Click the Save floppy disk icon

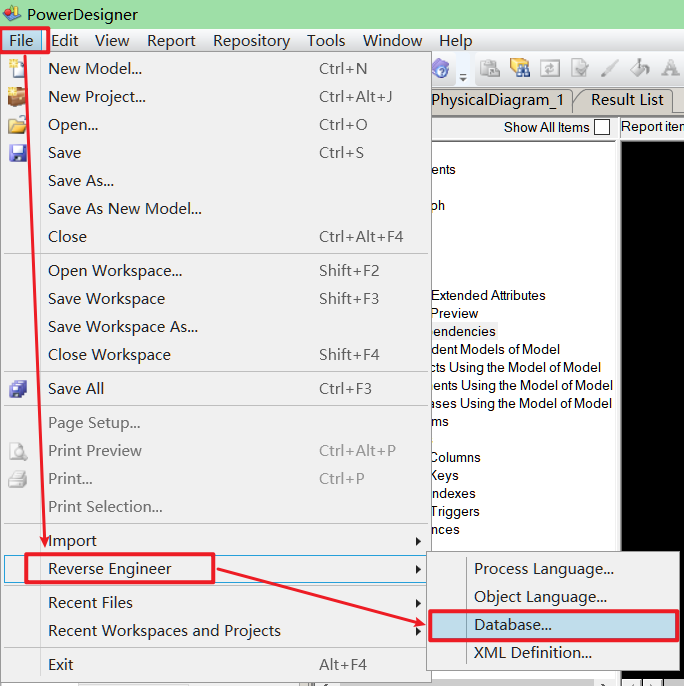[x=18, y=153]
